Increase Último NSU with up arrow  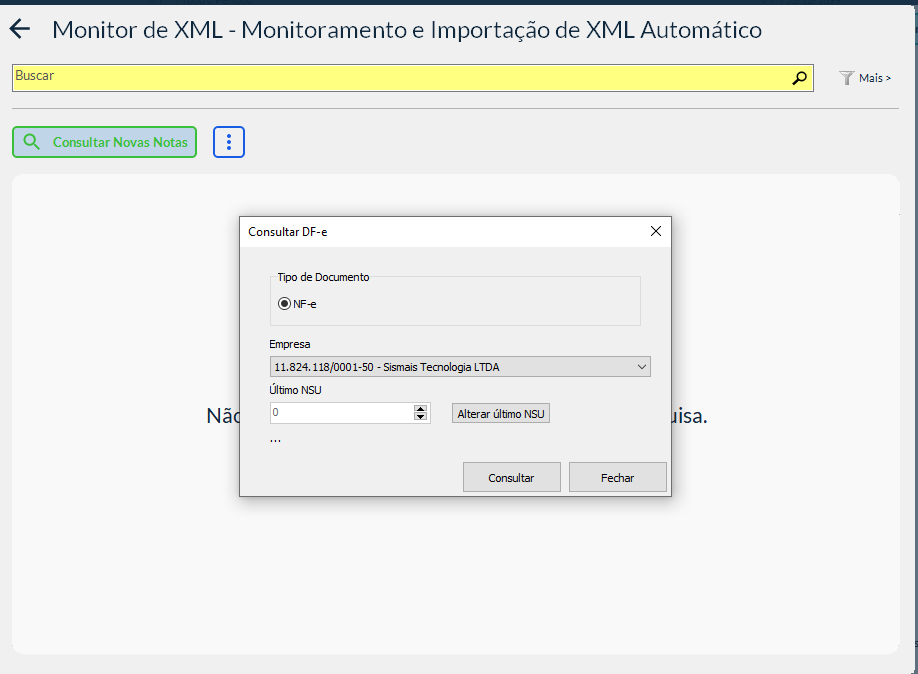click(x=421, y=409)
